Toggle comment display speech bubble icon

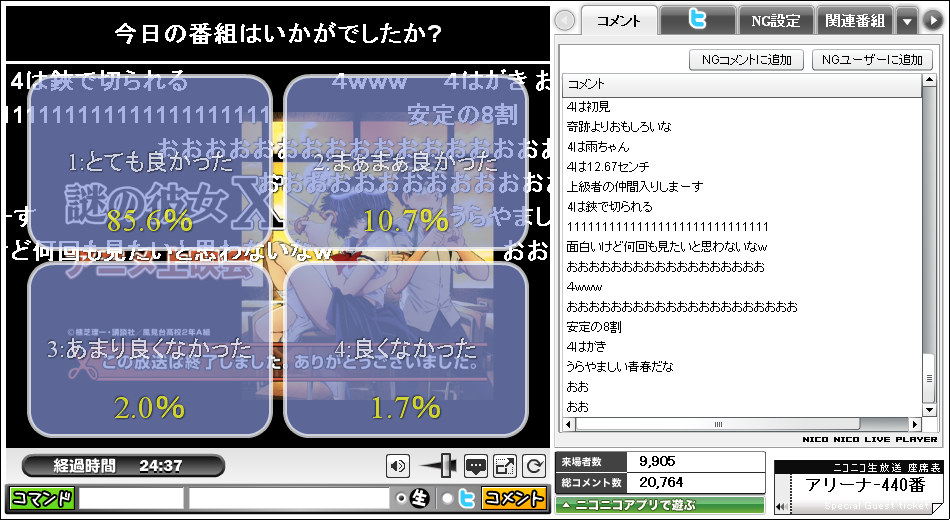[x=476, y=466]
